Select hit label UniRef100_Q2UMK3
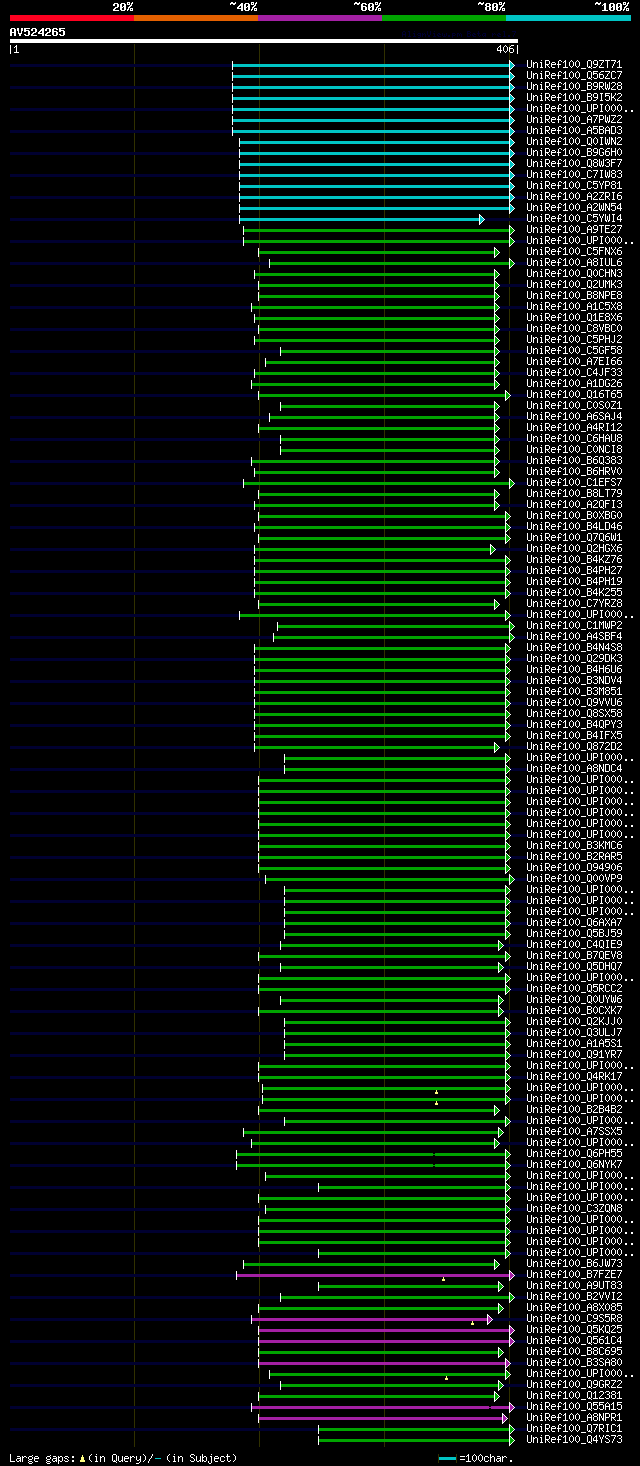The height and width of the screenshot is (1466, 640). click(x=574, y=285)
